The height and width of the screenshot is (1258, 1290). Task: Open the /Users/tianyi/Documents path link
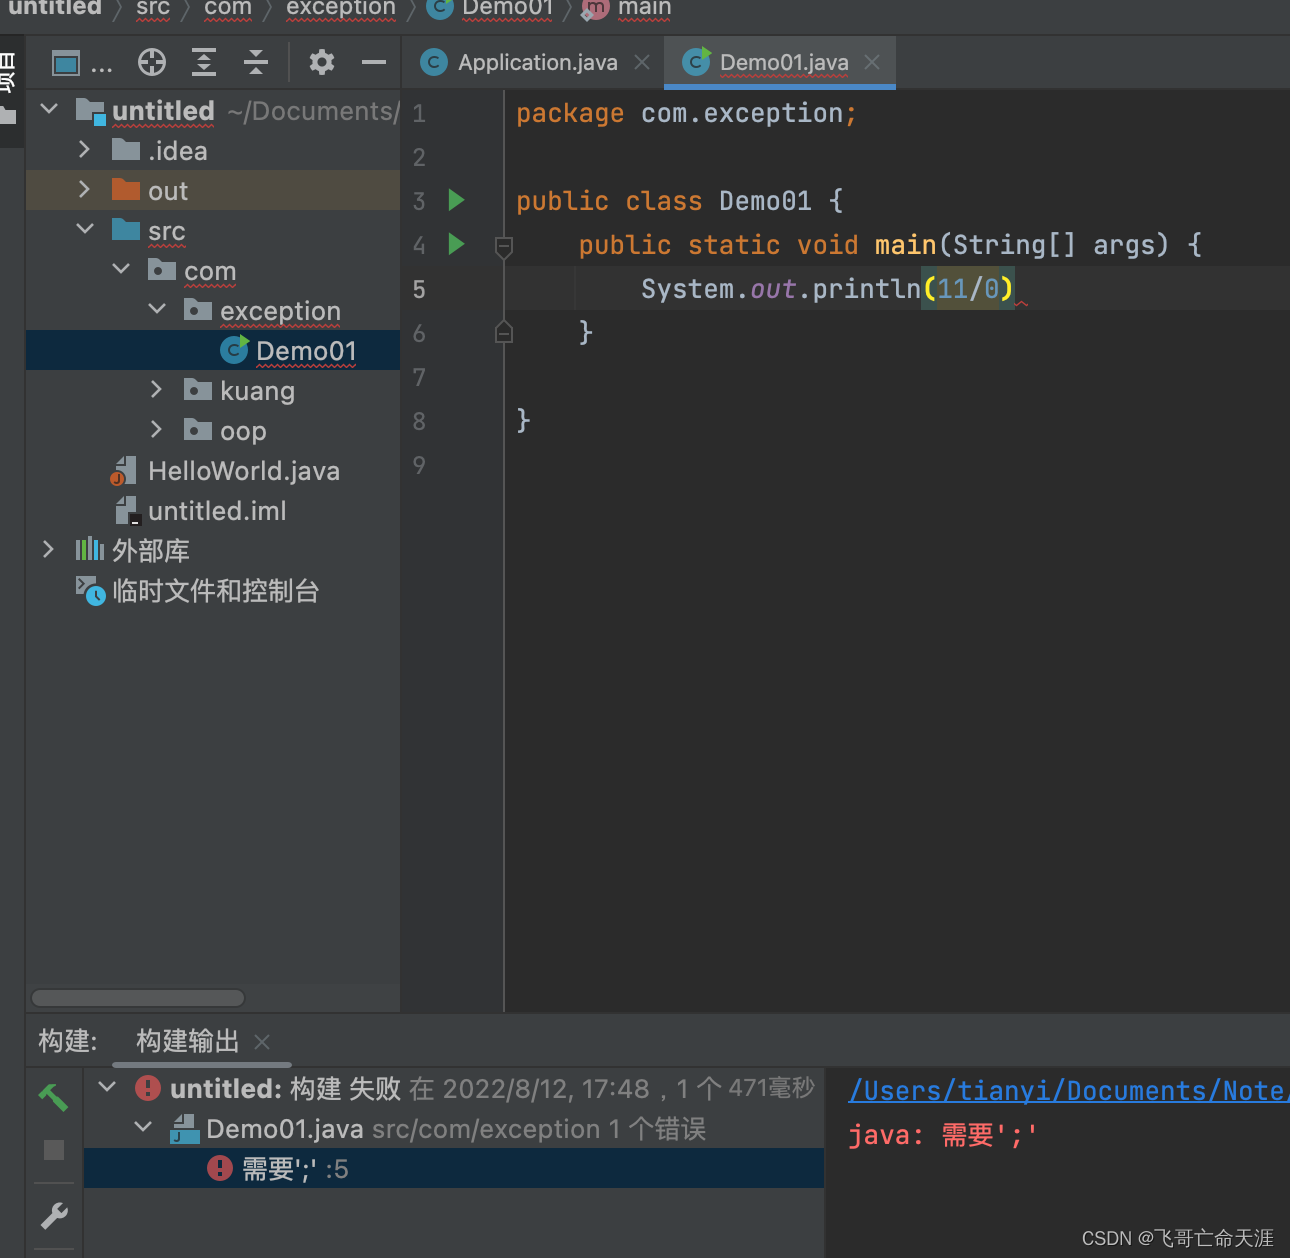click(1068, 1090)
